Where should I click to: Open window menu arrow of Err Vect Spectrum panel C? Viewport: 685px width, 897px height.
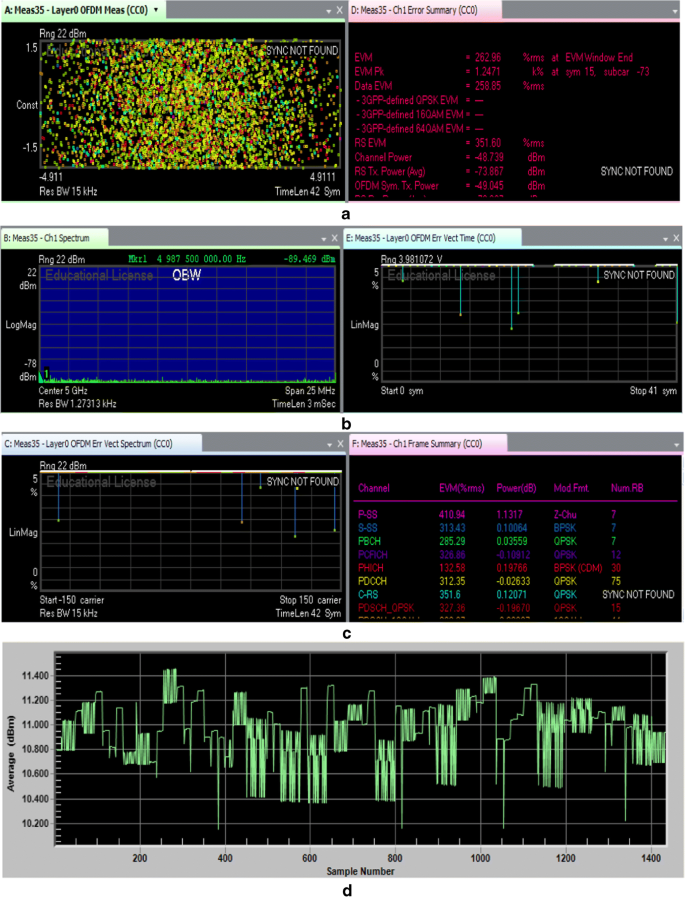point(330,444)
